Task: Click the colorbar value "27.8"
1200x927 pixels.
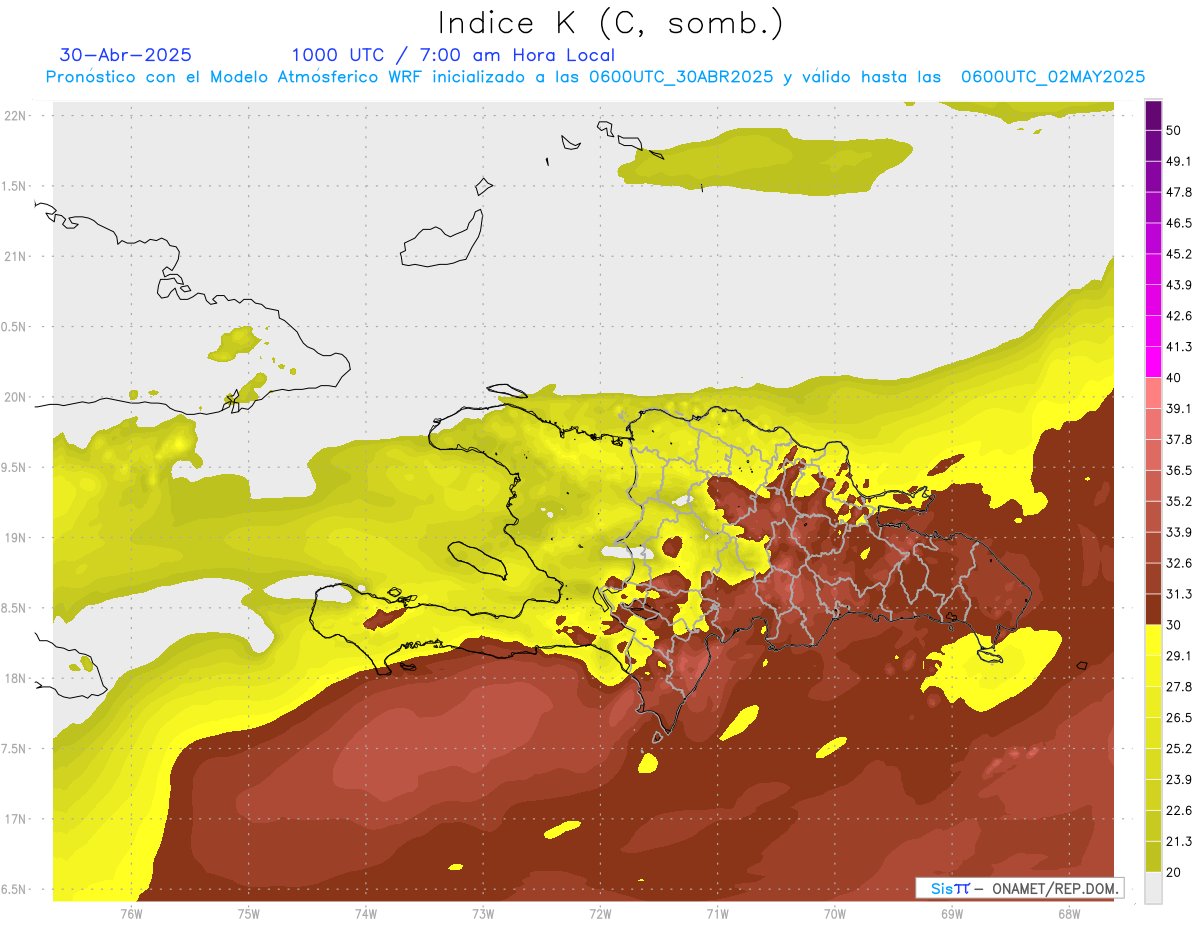Action: [x=1180, y=687]
